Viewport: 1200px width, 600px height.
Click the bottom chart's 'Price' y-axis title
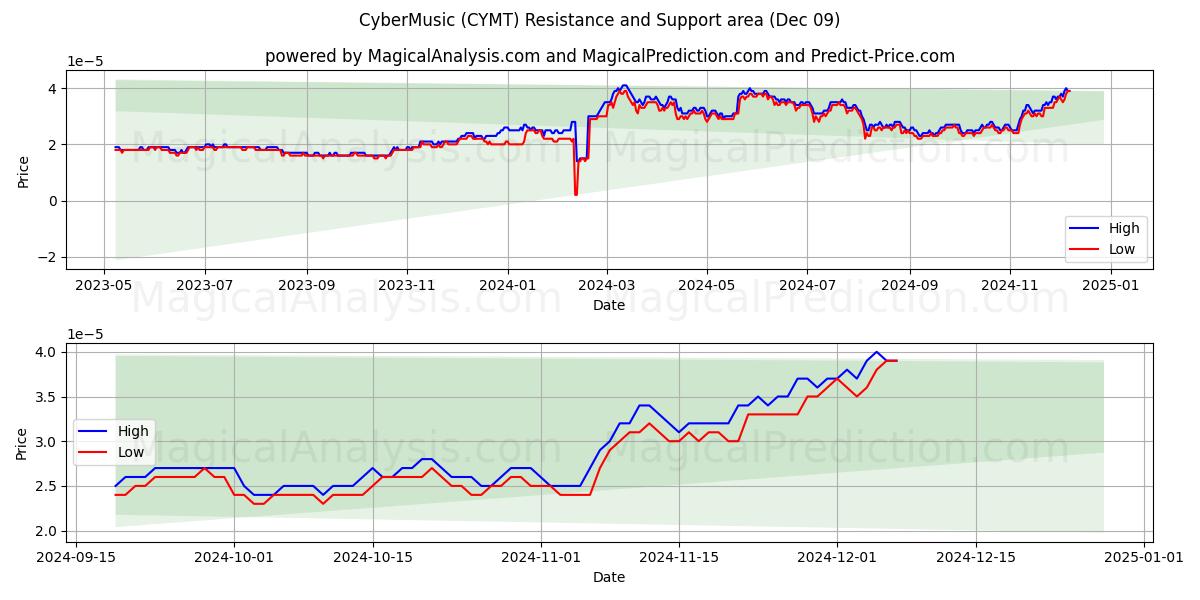pos(23,443)
